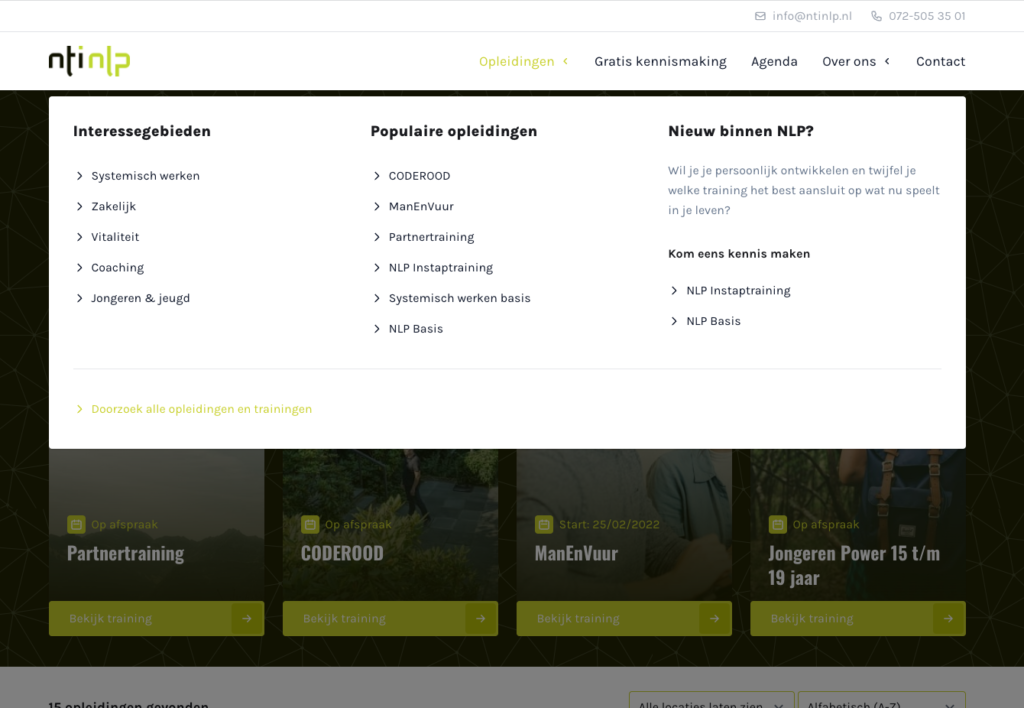Click calendar icon on ManEnVuur card
The height and width of the screenshot is (708, 1024).
point(544,524)
